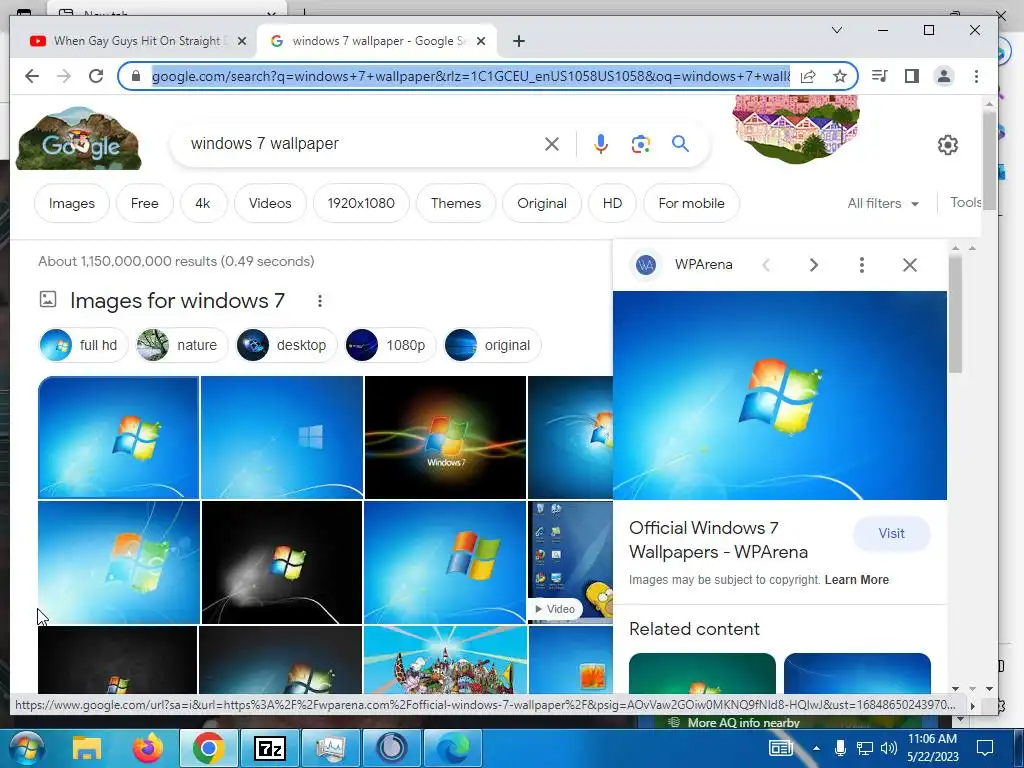Choose the 1080p image suggestion

point(389,345)
